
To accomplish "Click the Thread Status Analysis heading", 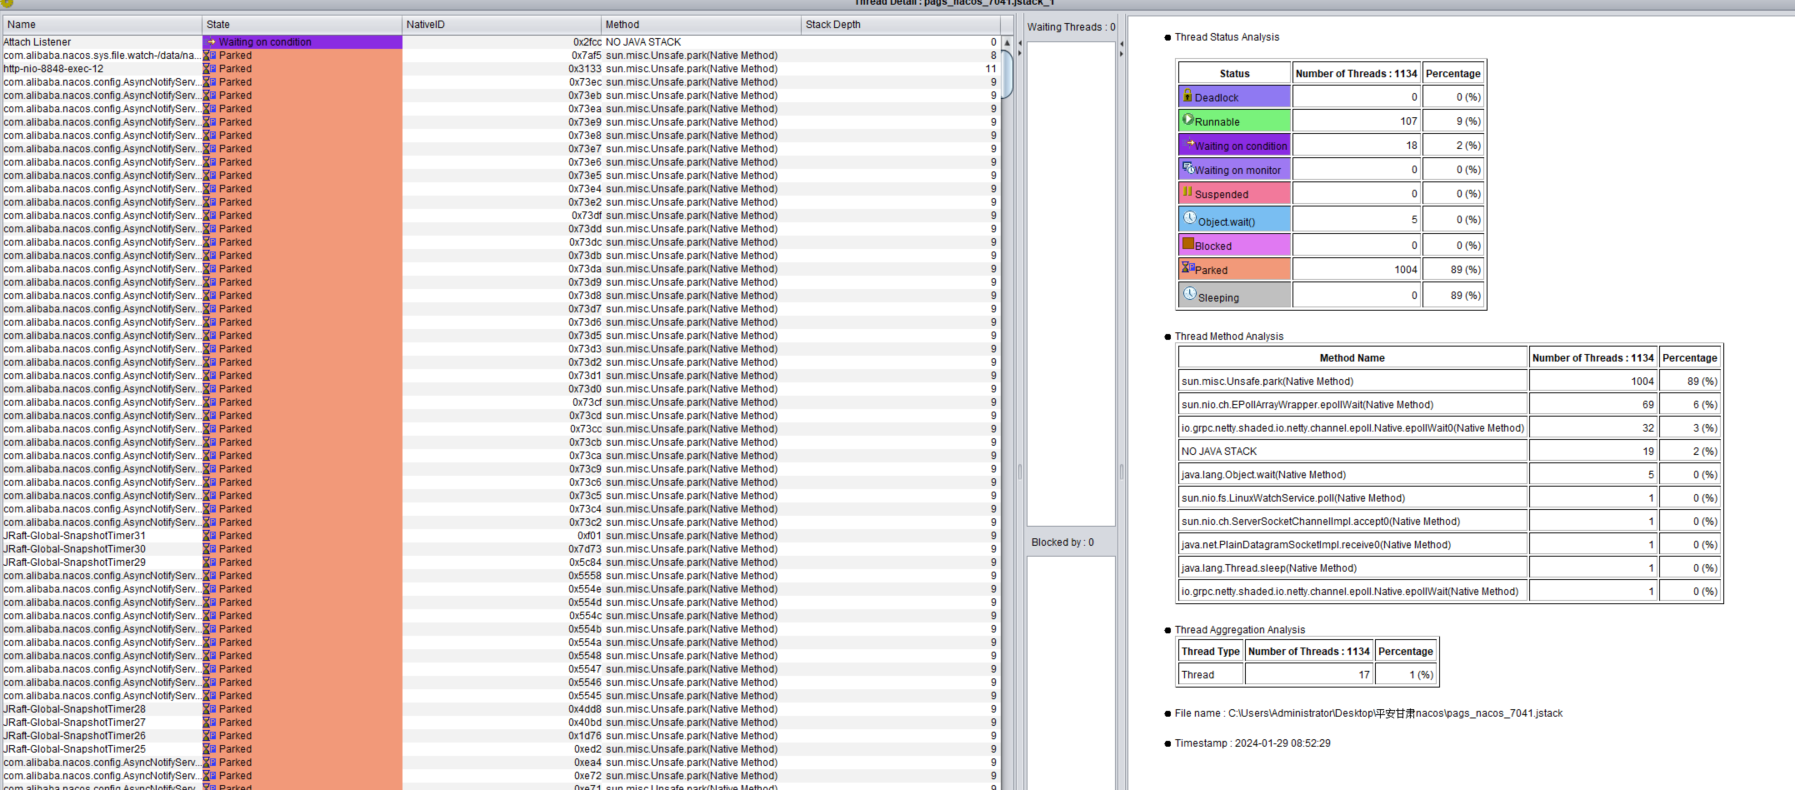I will pyautogui.click(x=1226, y=37).
